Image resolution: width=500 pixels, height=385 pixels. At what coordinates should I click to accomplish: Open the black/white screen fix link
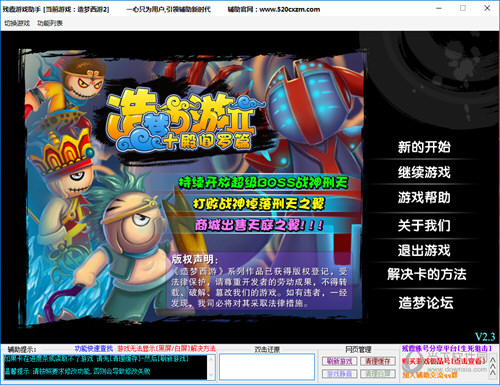pyautogui.click(x=166, y=349)
